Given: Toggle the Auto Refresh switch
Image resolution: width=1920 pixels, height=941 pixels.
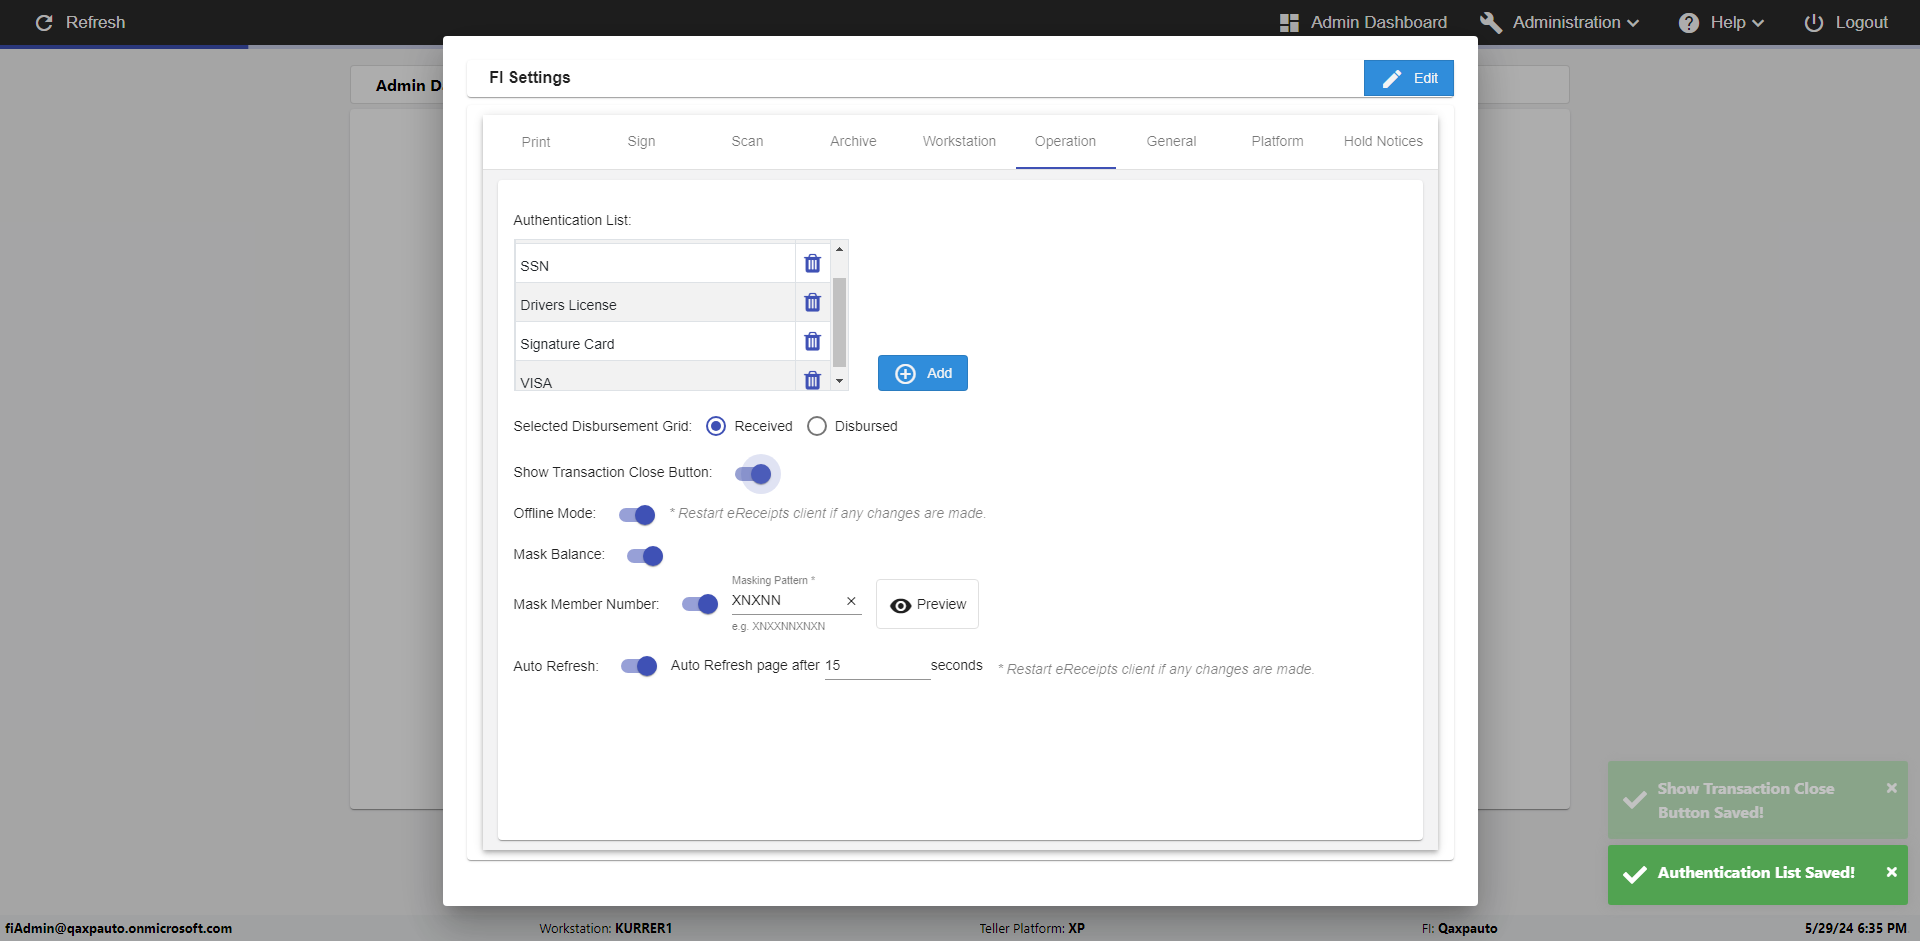Looking at the screenshot, I should 639,666.
